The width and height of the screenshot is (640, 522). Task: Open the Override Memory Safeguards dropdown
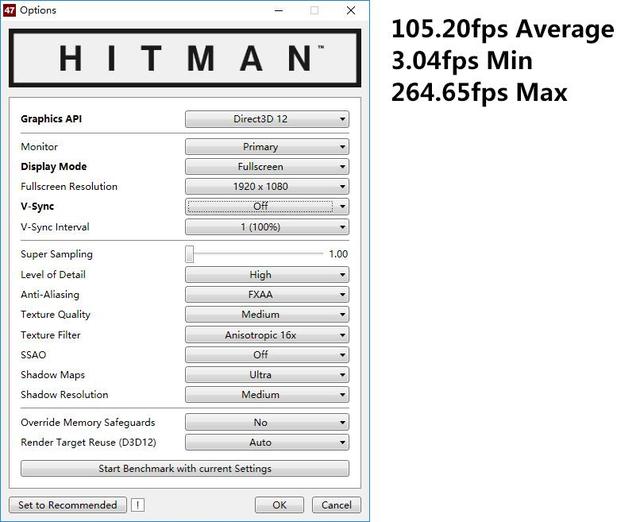click(x=267, y=422)
